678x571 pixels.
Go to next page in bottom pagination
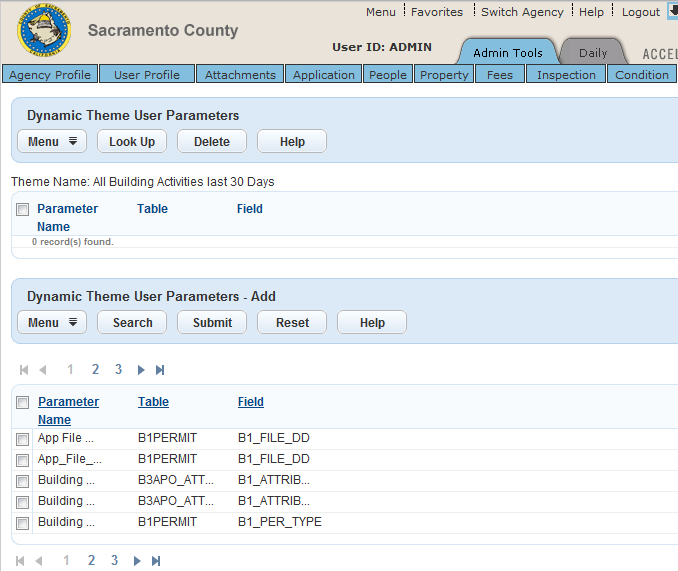137,561
